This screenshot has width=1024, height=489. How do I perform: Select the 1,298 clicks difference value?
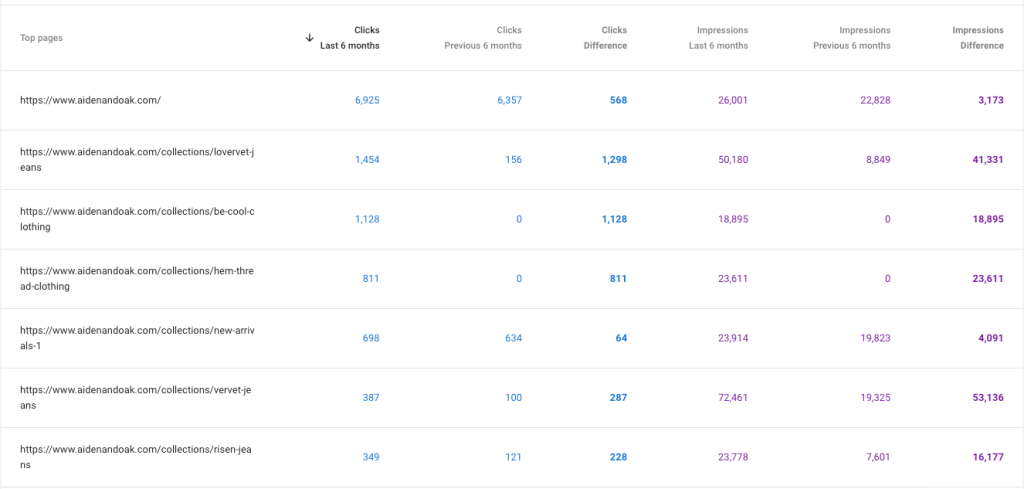coord(609,160)
